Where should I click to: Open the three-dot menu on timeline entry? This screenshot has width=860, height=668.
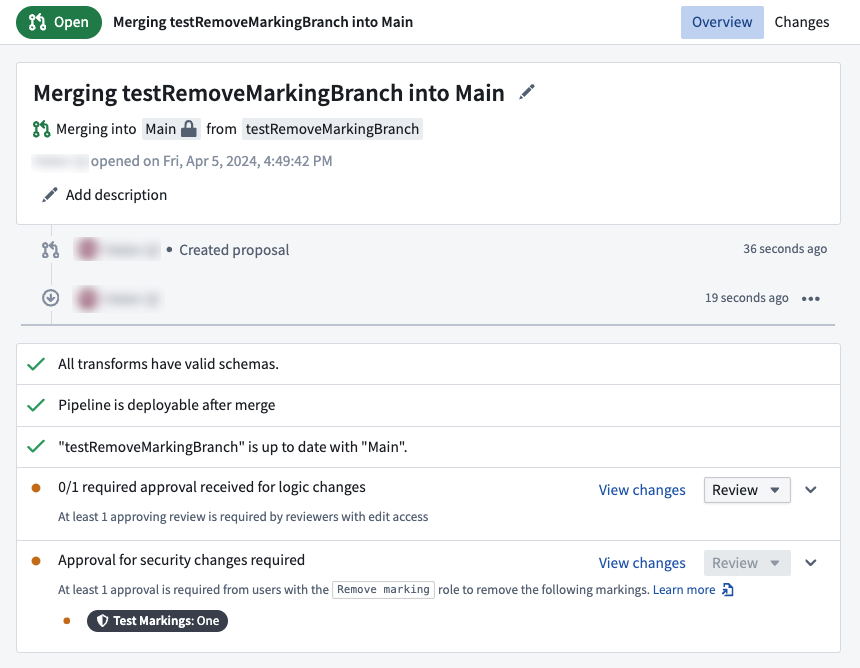pyautogui.click(x=811, y=298)
